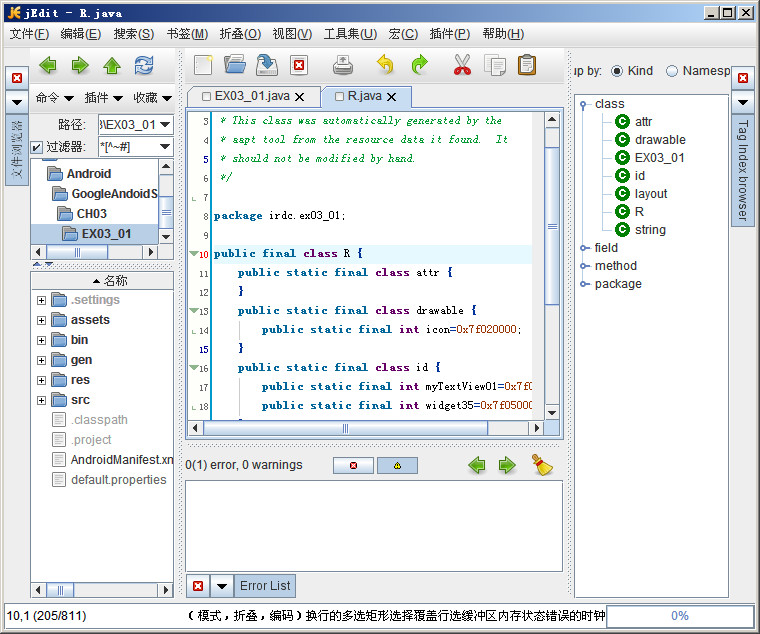Expand the method node in tag browser
The width and height of the screenshot is (760, 634).
[583, 266]
